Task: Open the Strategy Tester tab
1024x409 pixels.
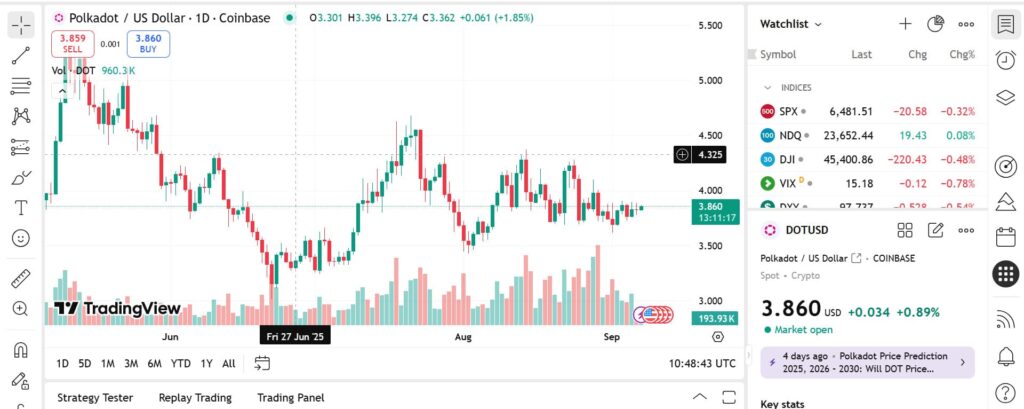Action: [95, 397]
